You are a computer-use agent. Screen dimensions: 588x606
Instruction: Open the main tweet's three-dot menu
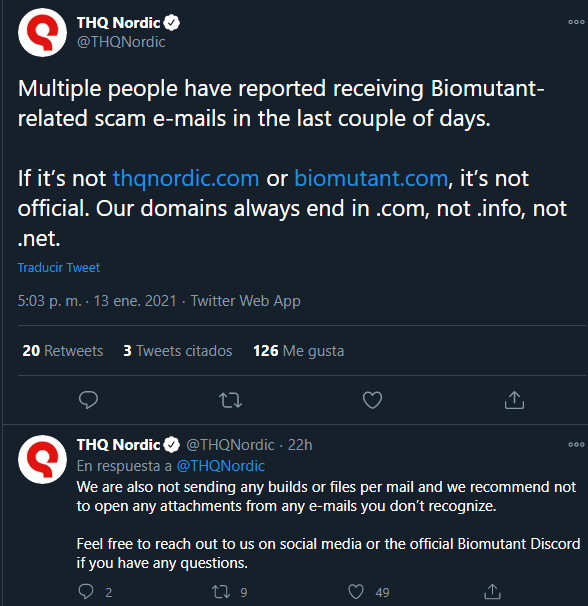(576, 22)
